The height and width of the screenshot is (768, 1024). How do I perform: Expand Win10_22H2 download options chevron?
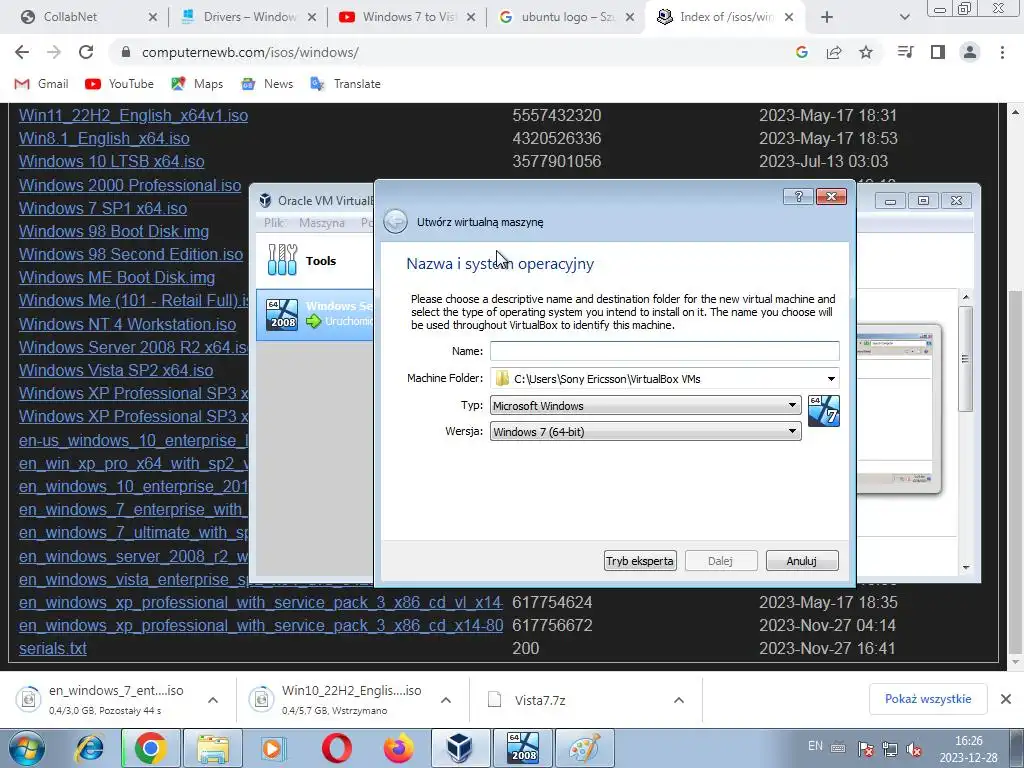(x=446, y=700)
